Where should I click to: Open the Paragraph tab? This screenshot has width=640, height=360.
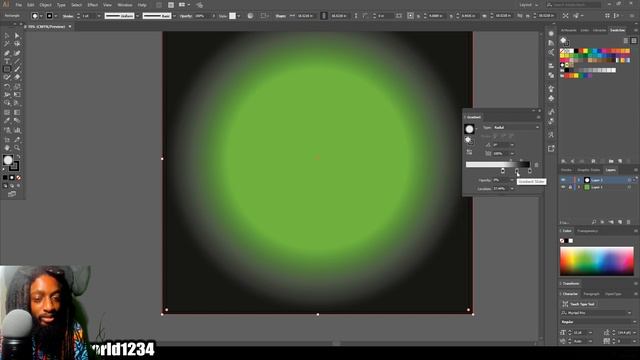(591, 294)
